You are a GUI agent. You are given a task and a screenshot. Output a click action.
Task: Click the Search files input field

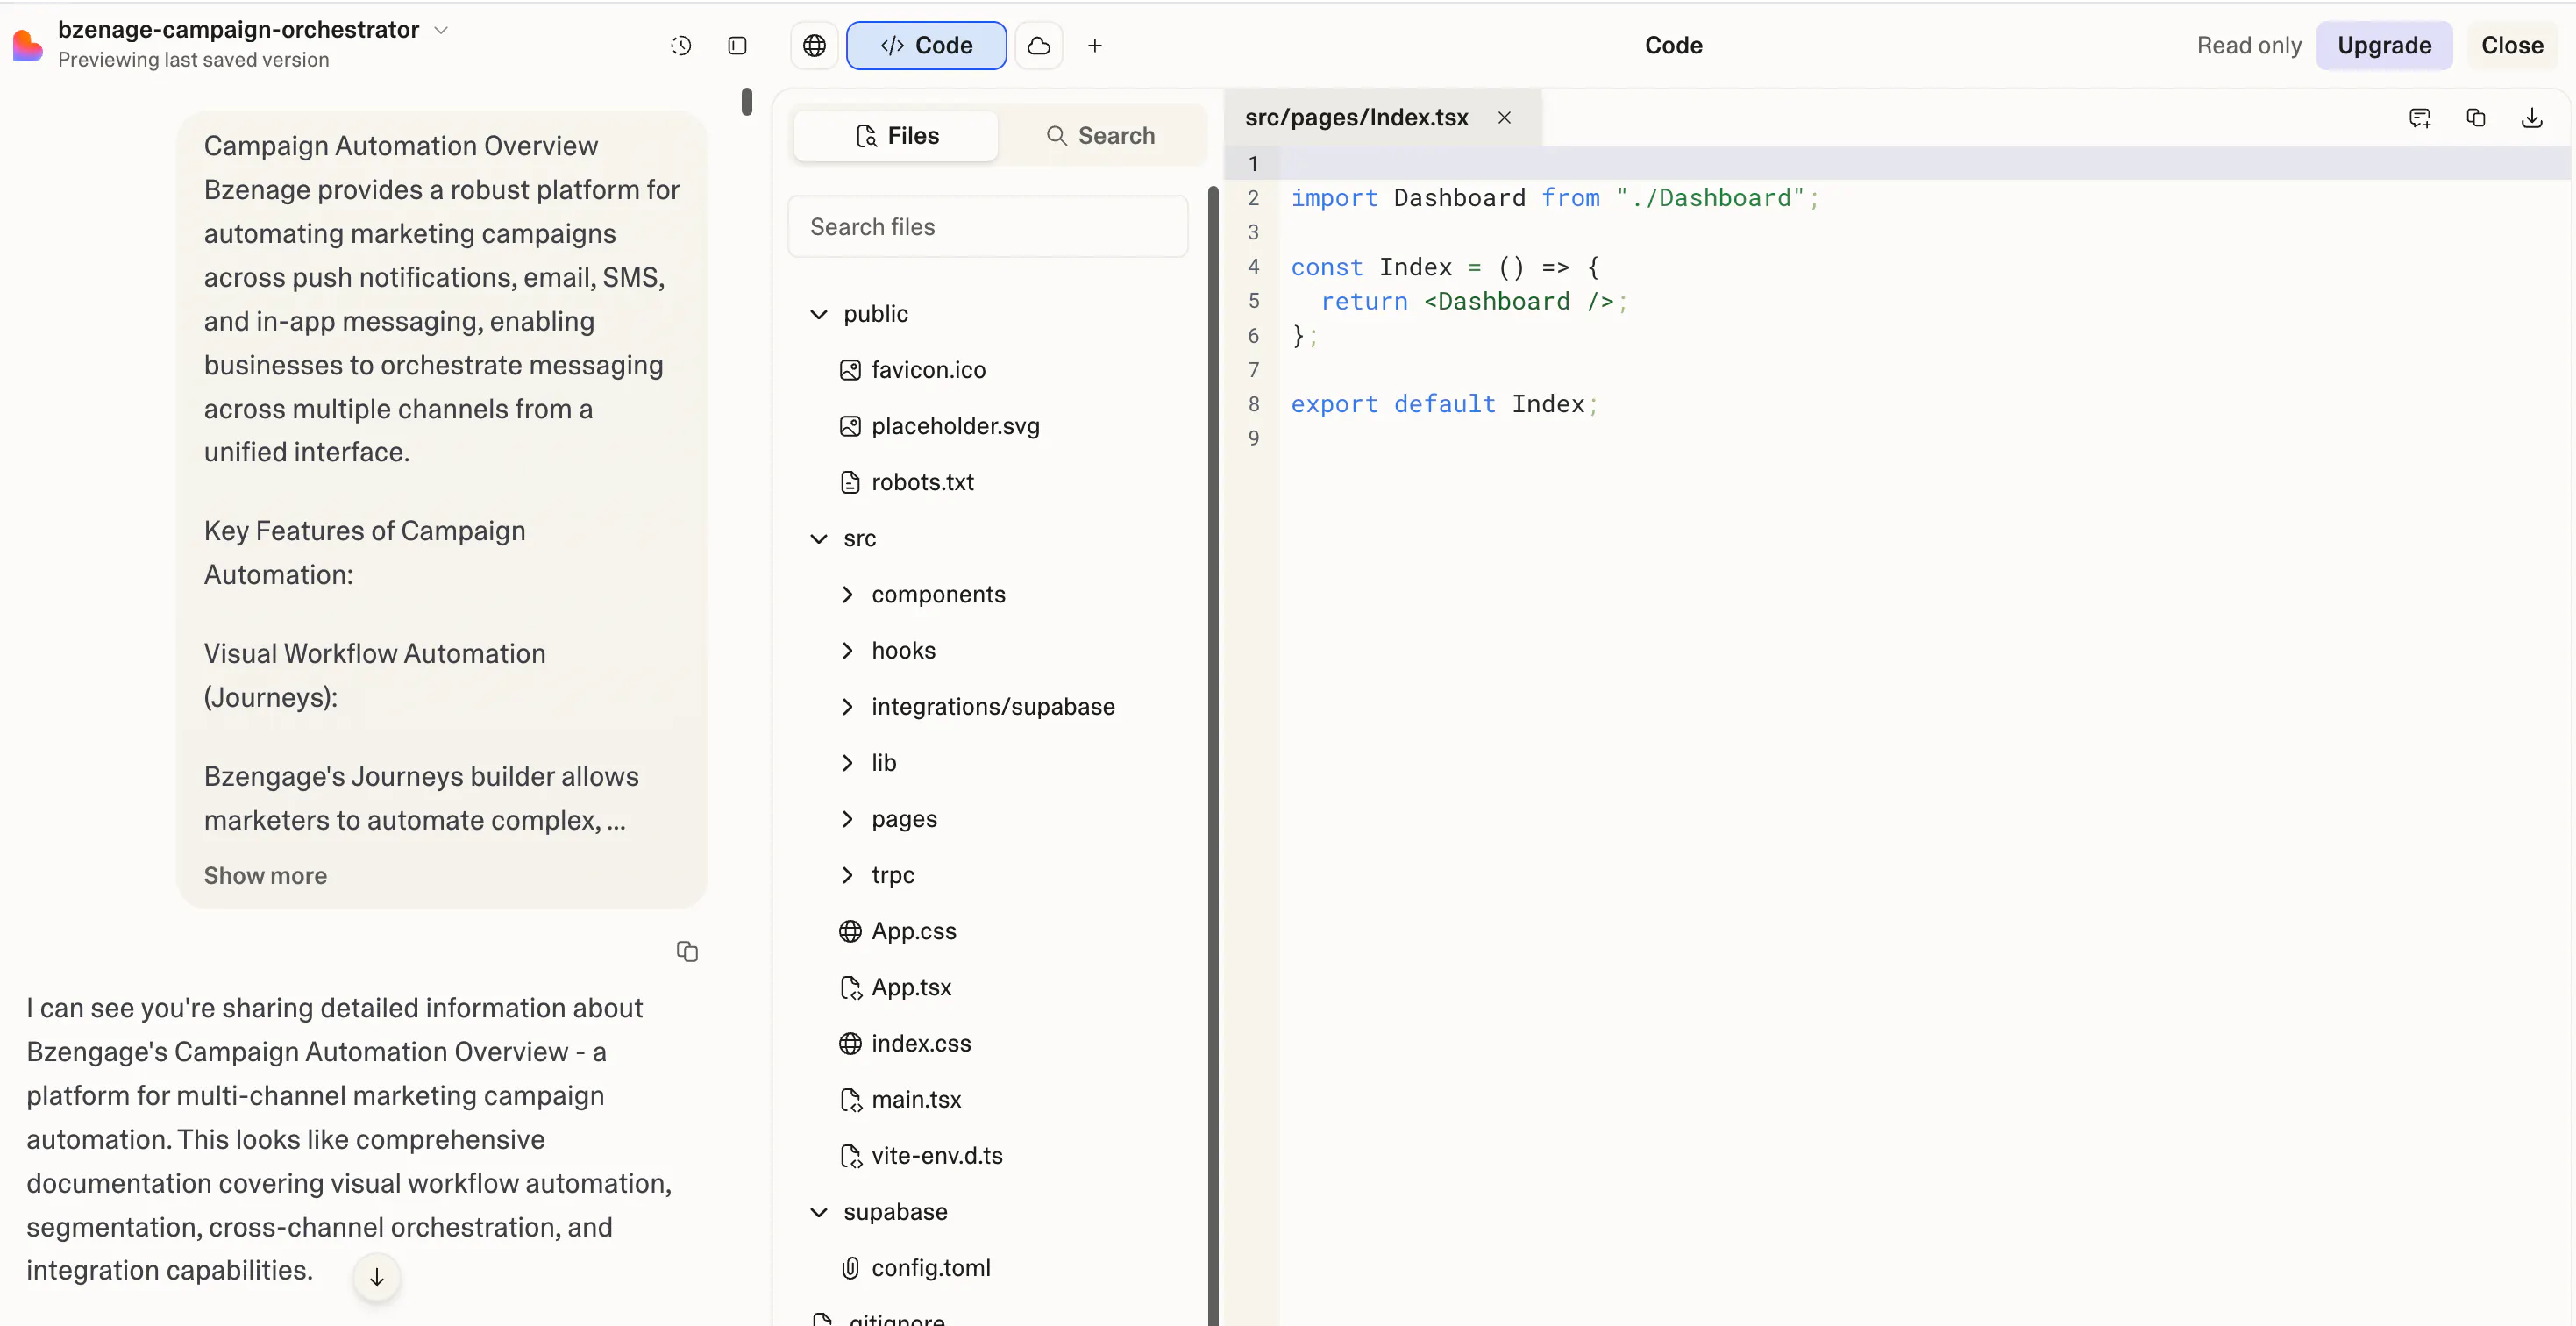[988, 227]
